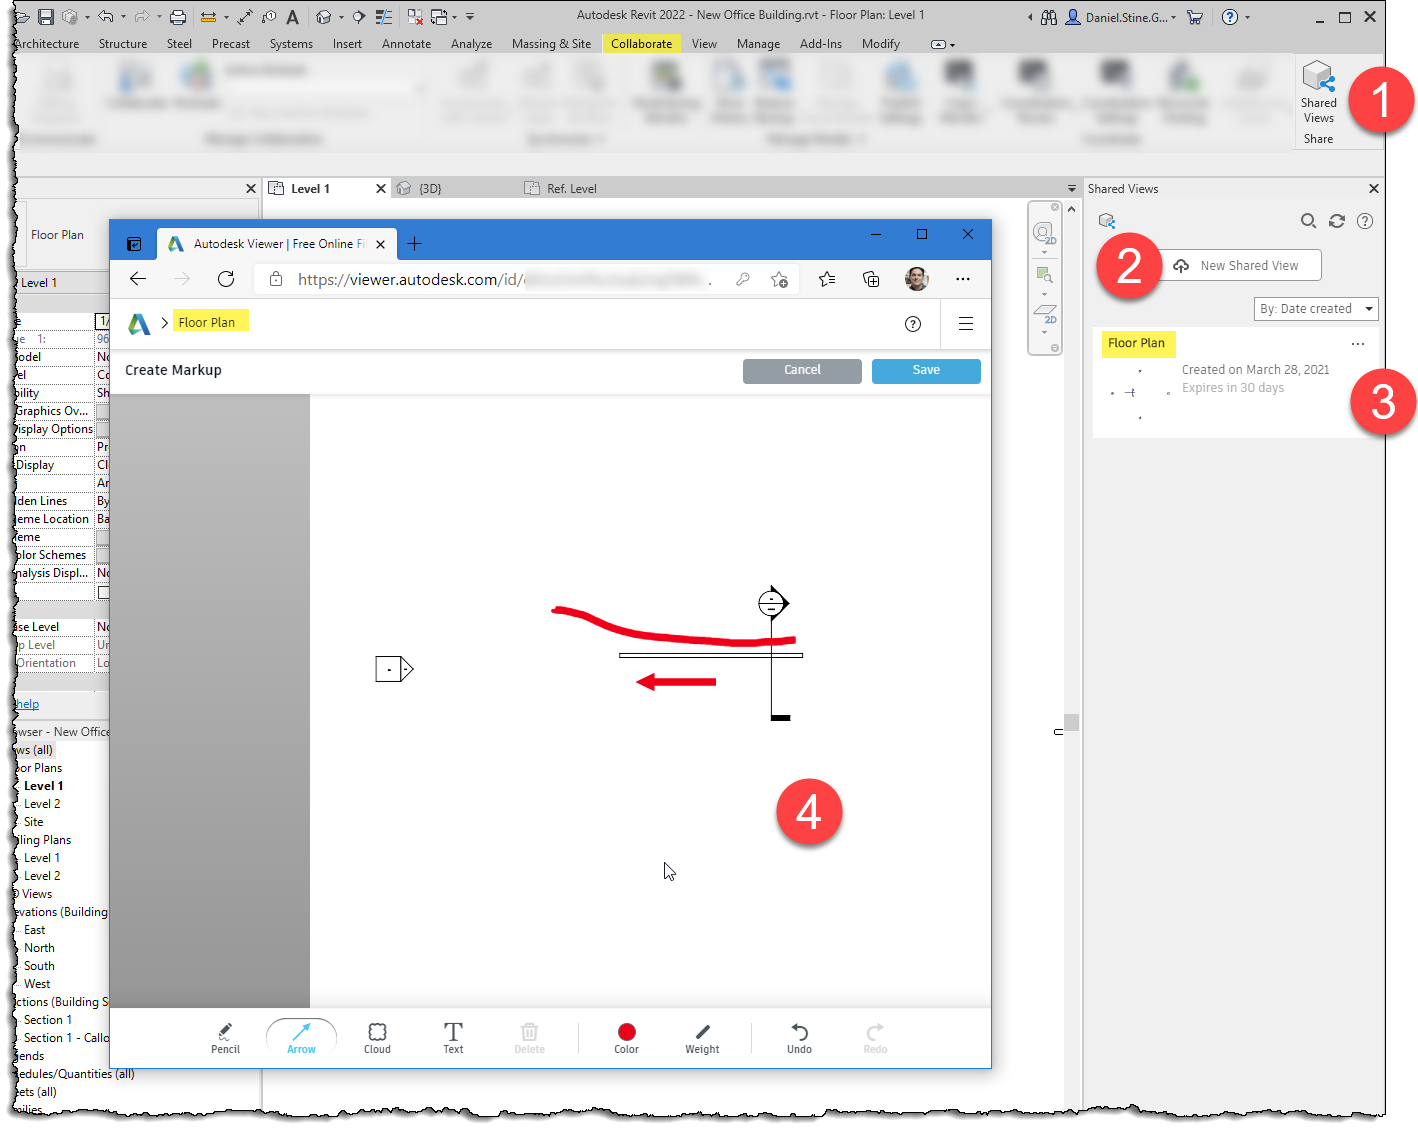Open the Revit Help dropdown arrow
The image size is (1418, 1129).
point(1247,17)
